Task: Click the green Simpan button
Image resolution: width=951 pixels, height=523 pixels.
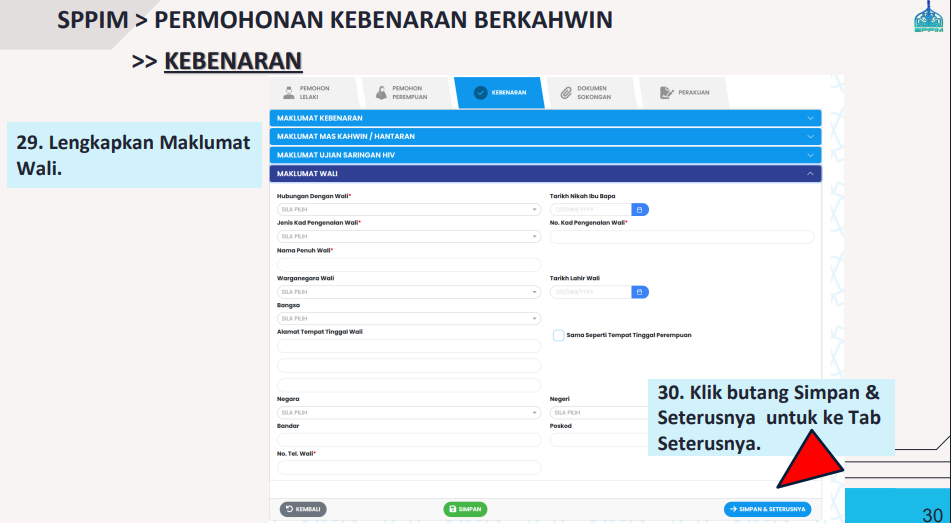Action: point(465,509)
